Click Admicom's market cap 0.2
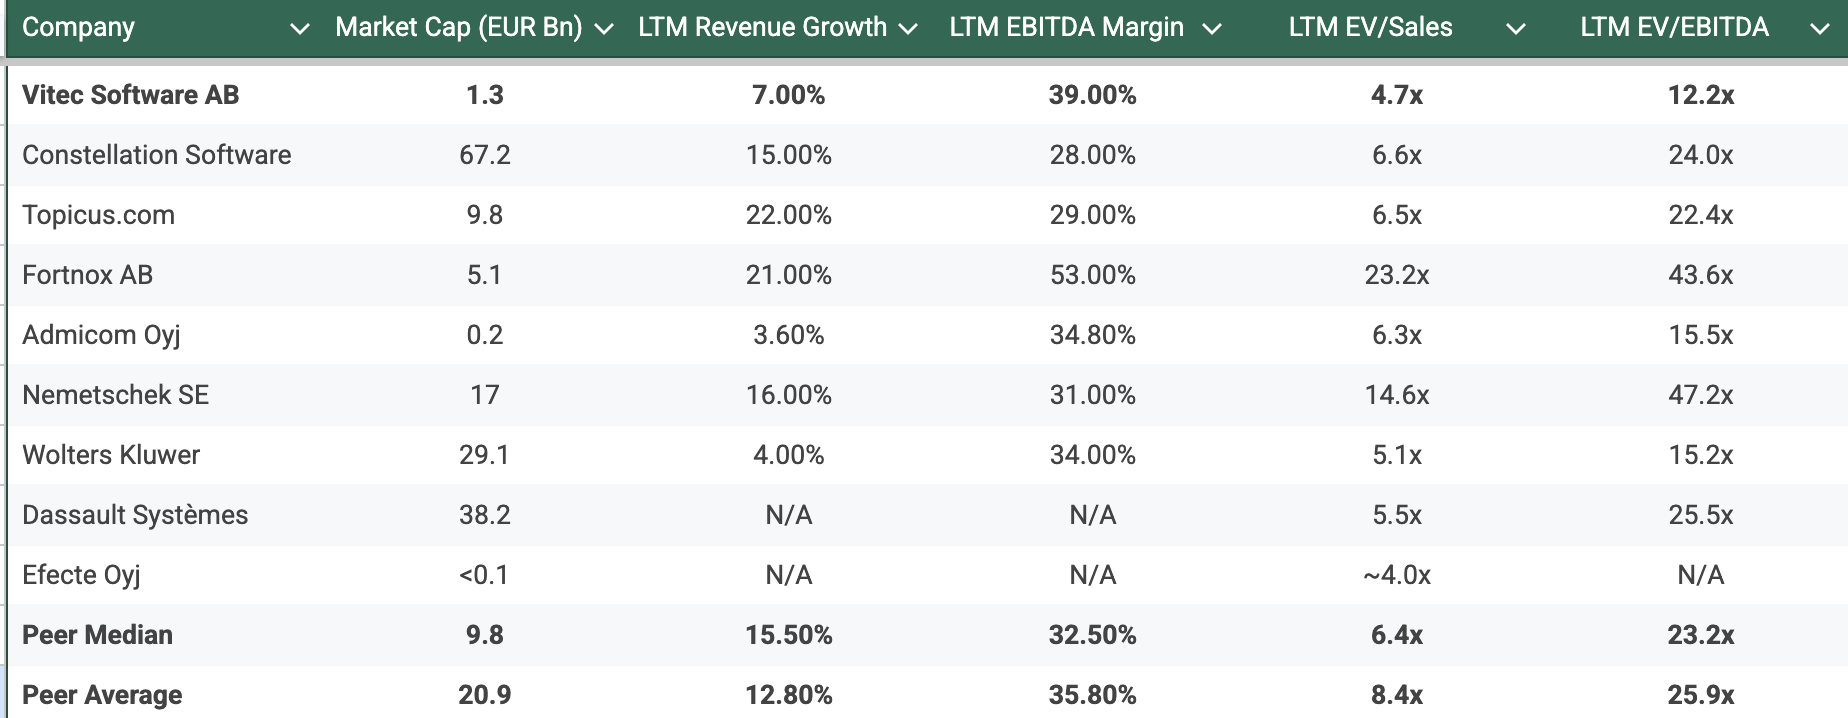Screen dimensions: 1848x718 pos(485,335)
